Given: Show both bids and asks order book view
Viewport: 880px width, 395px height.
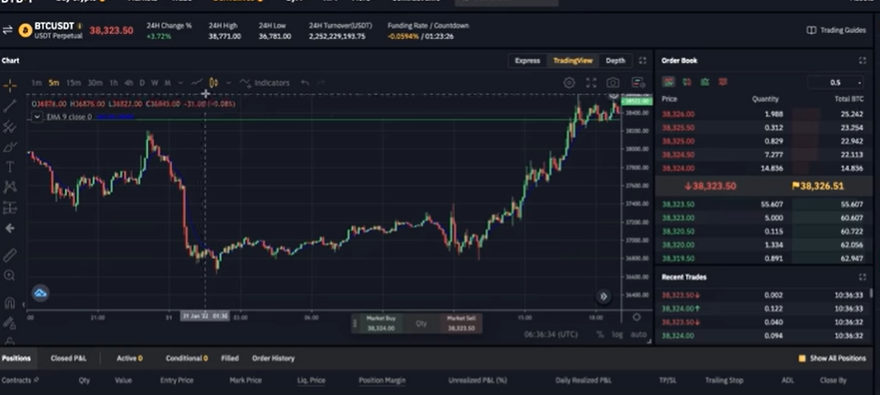Looking at the screenshot, I should (x=668, y=82).
